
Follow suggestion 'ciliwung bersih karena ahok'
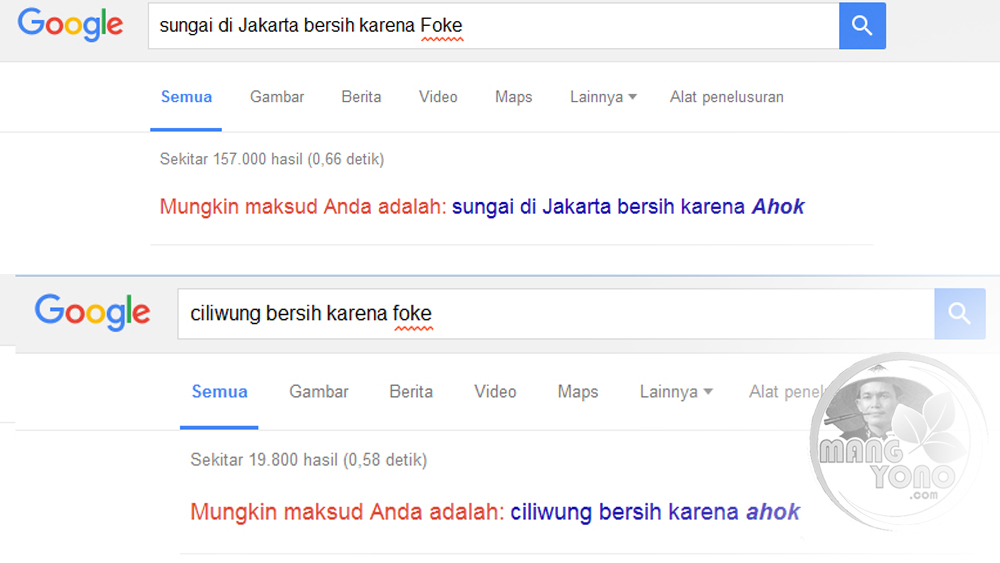(655, 512)
